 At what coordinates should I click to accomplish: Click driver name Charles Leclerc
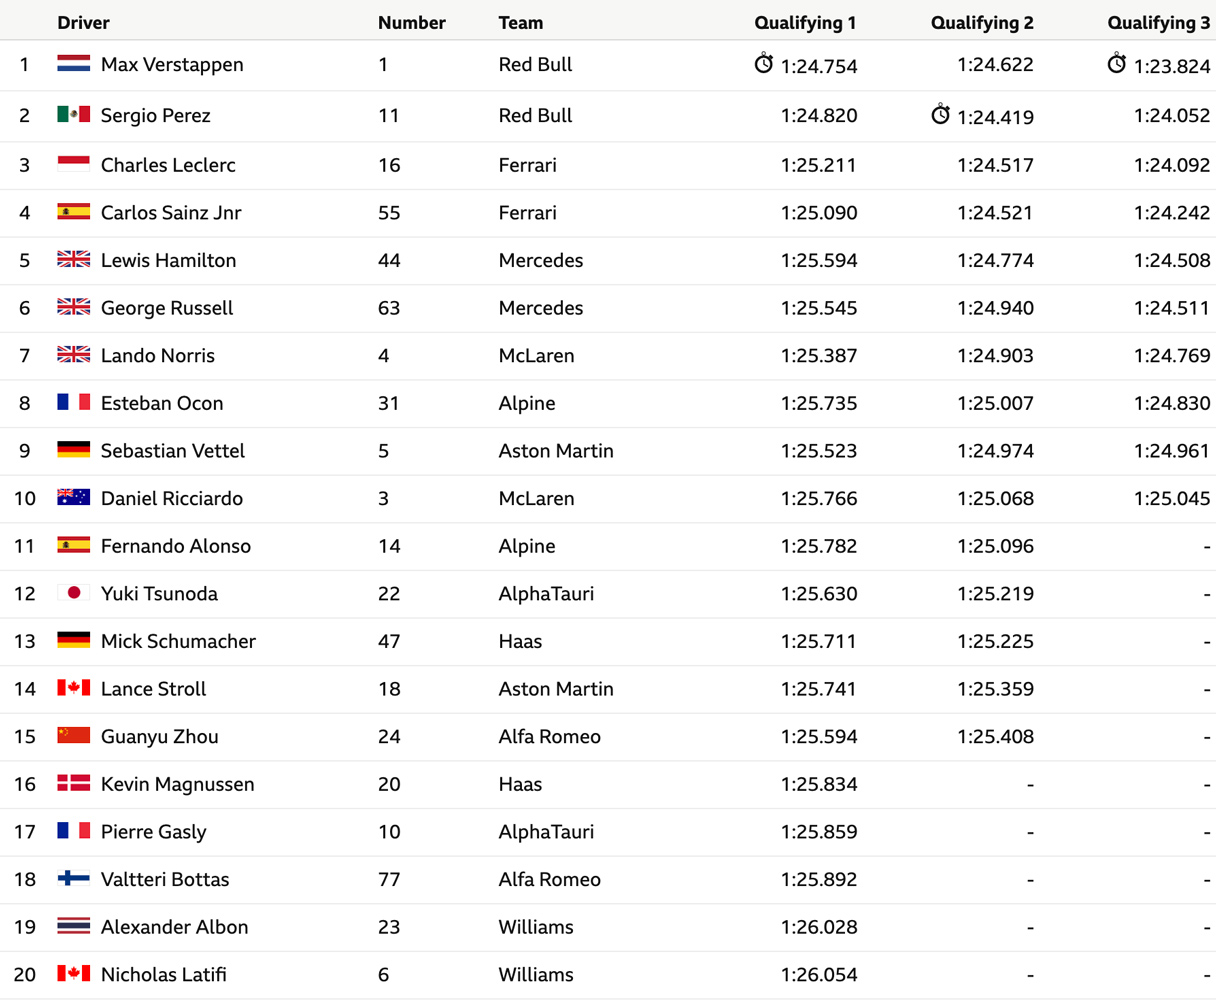click(168, 165)
